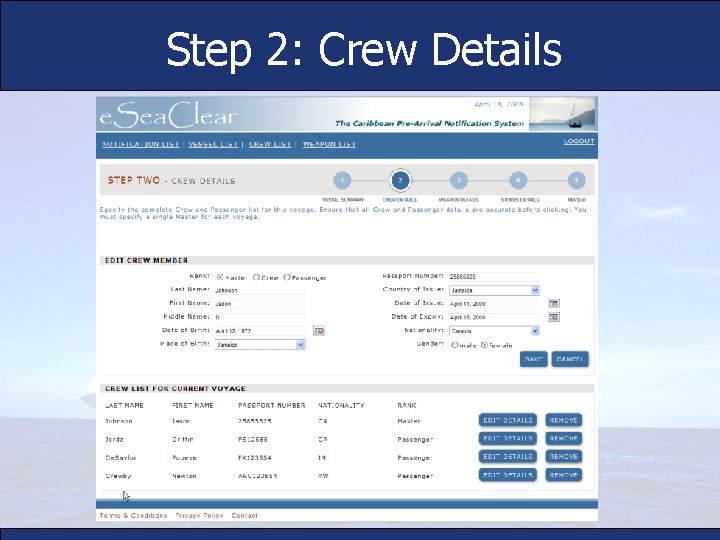The width and height of the screenshot is (720, 540).
Task: Click the FIRST NAME column header
Action: point(193,405)
